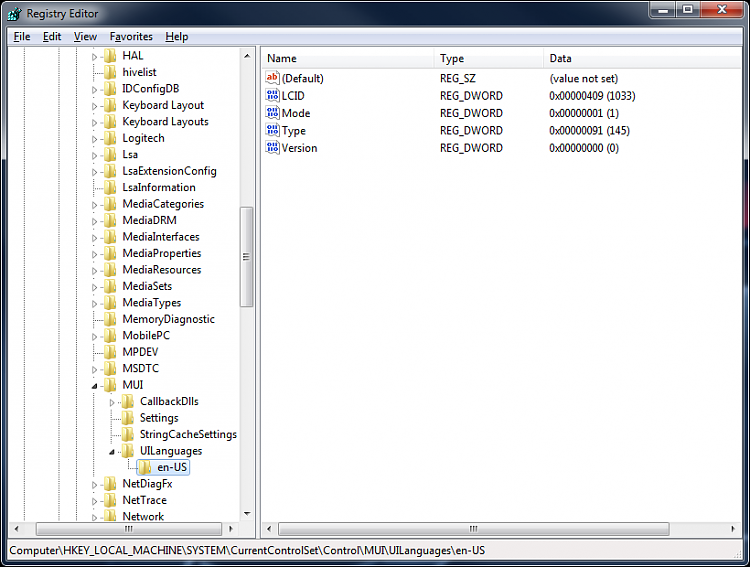Click the MUI folder icon

[110, 385]
